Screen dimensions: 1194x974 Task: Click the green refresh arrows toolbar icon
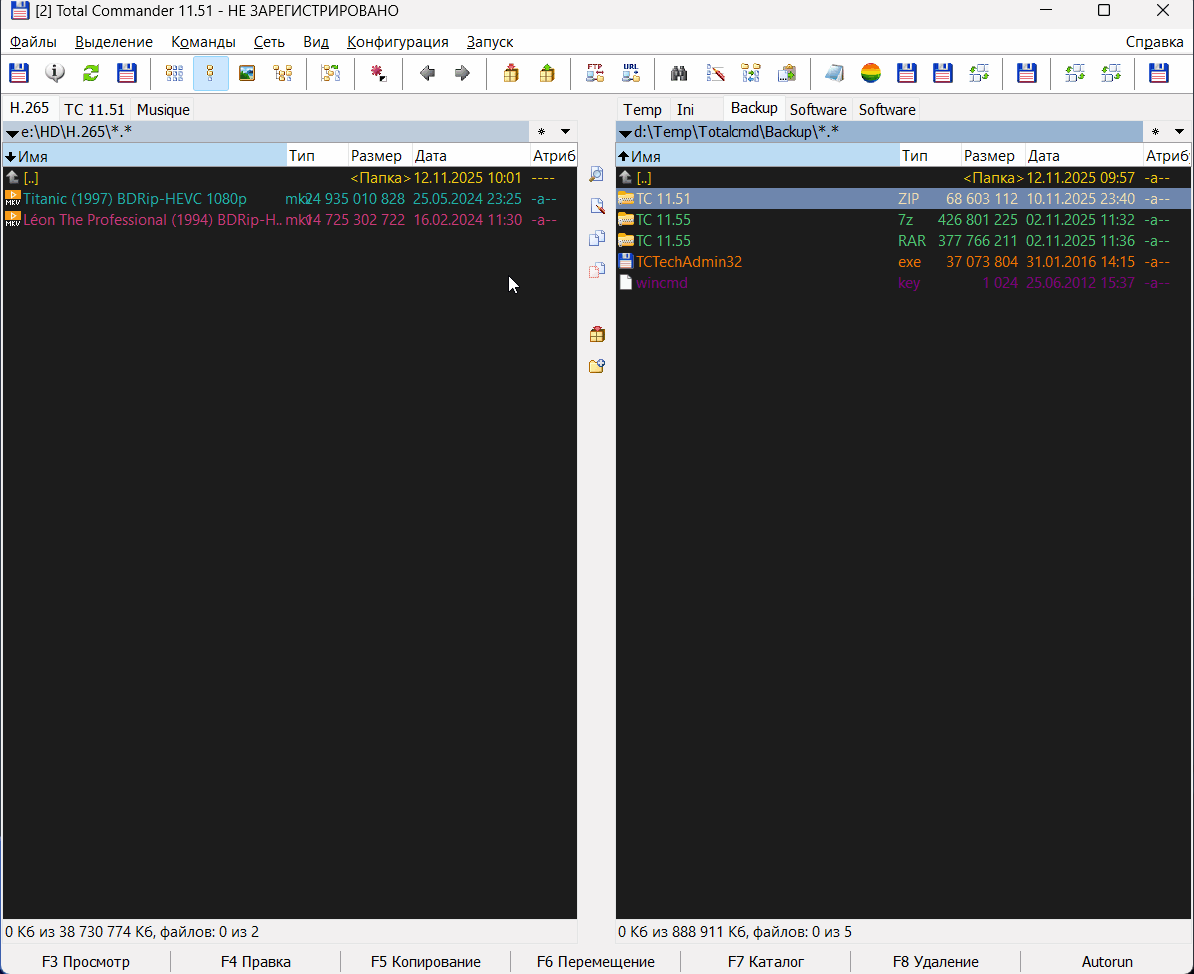(x=91, y=73)
